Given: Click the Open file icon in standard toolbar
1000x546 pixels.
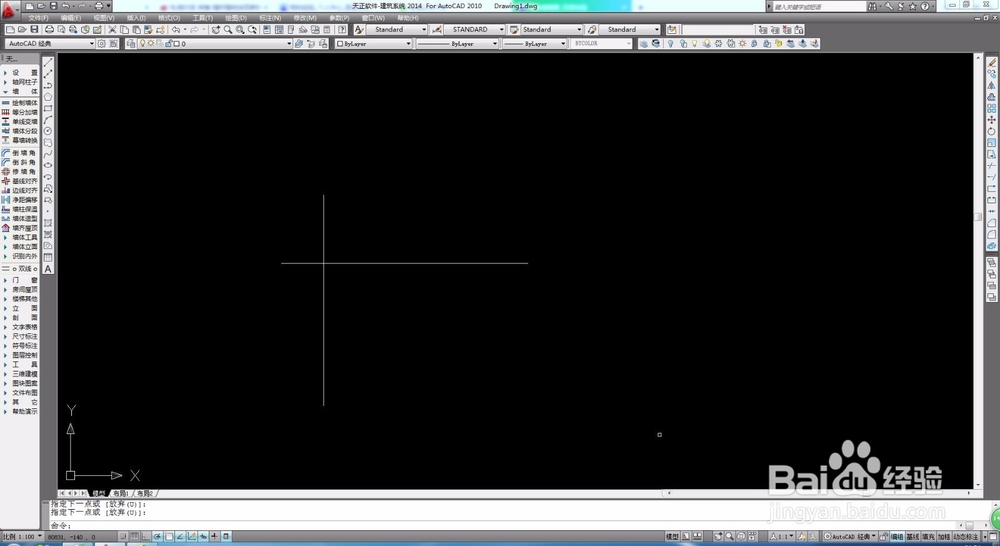Looking at the screenshot, I should point(22,29).
